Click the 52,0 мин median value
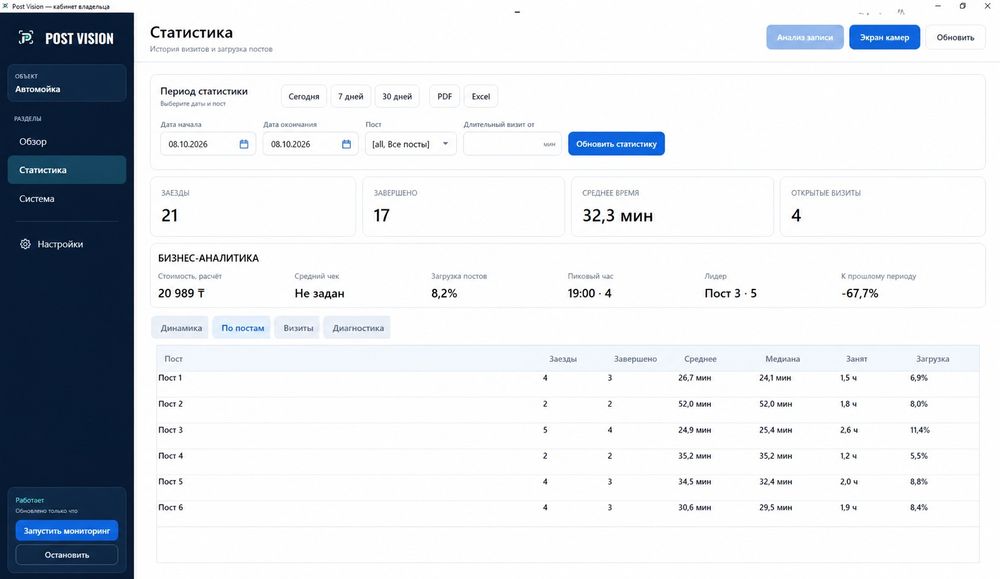Screen dimensions: 1000x579 (776, 404)
